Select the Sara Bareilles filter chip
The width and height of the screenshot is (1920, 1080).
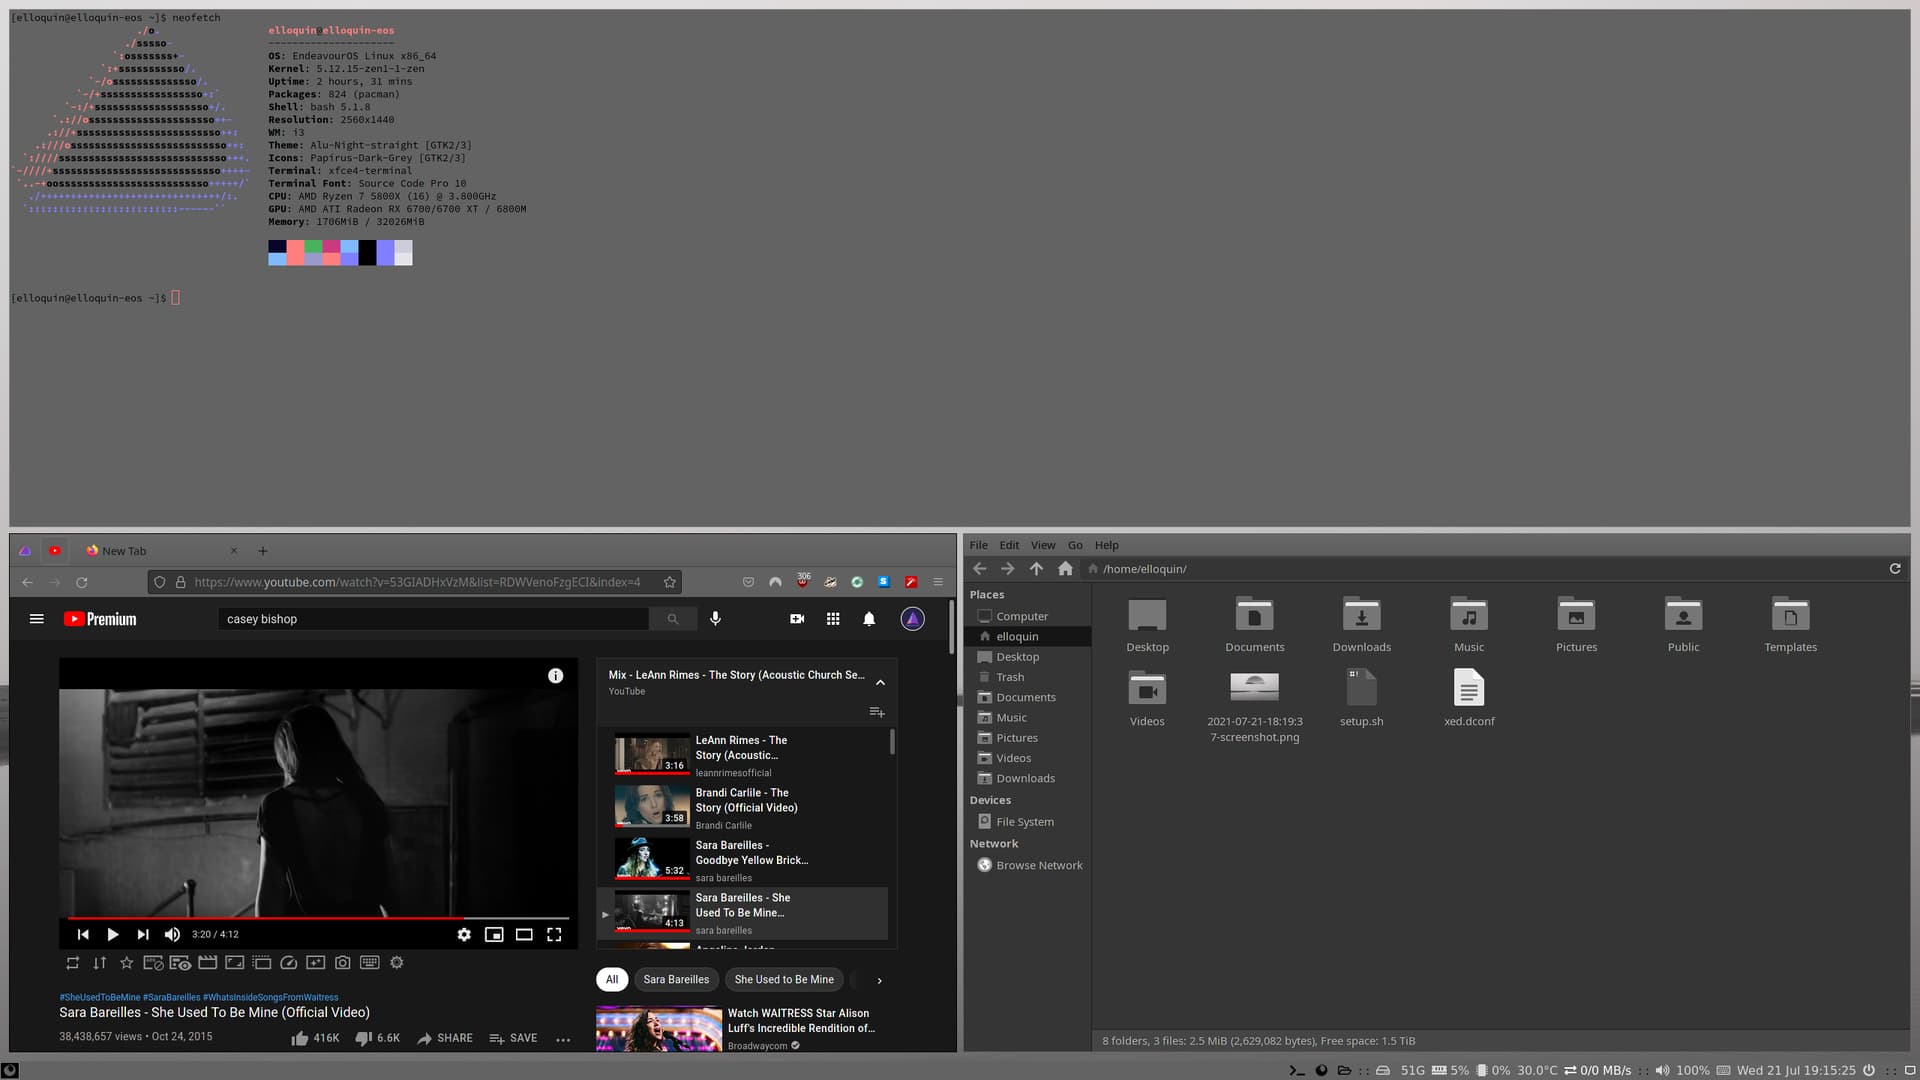point(676,980)
